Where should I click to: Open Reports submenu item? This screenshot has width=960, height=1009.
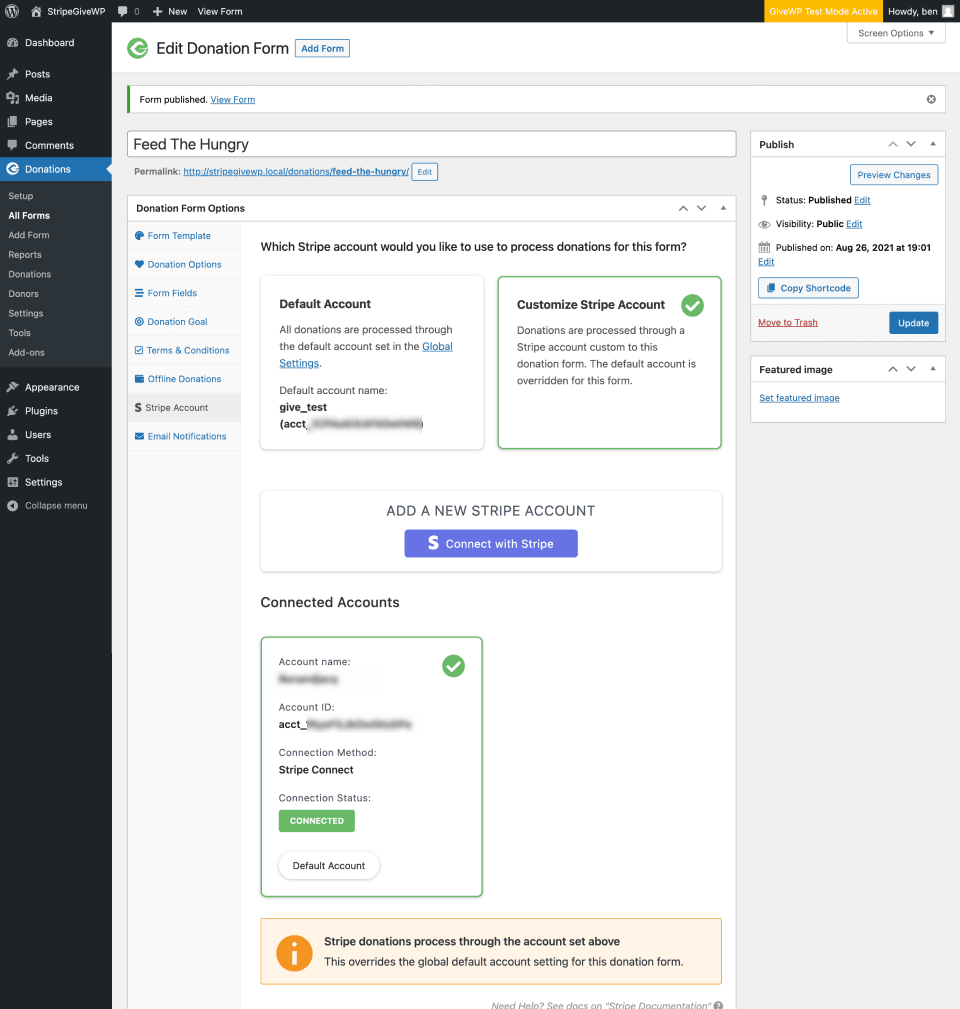(25, 255)
